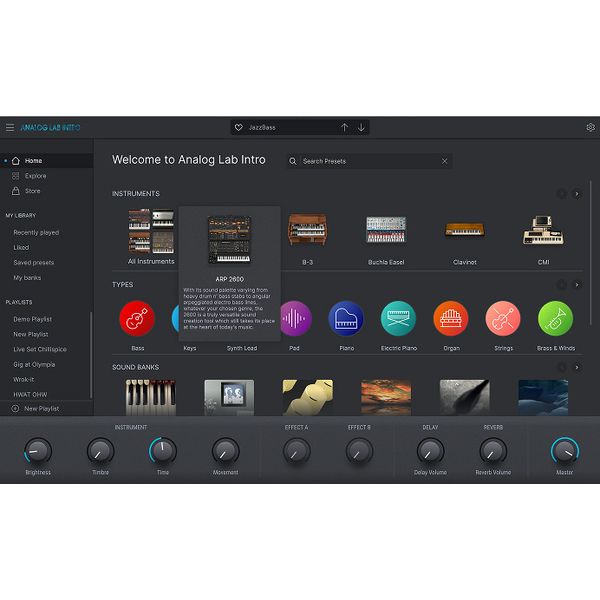Viewport: 600px width, 600px height.
Task: Select the Buchla Easel instrument
Action: click(386, 230)
